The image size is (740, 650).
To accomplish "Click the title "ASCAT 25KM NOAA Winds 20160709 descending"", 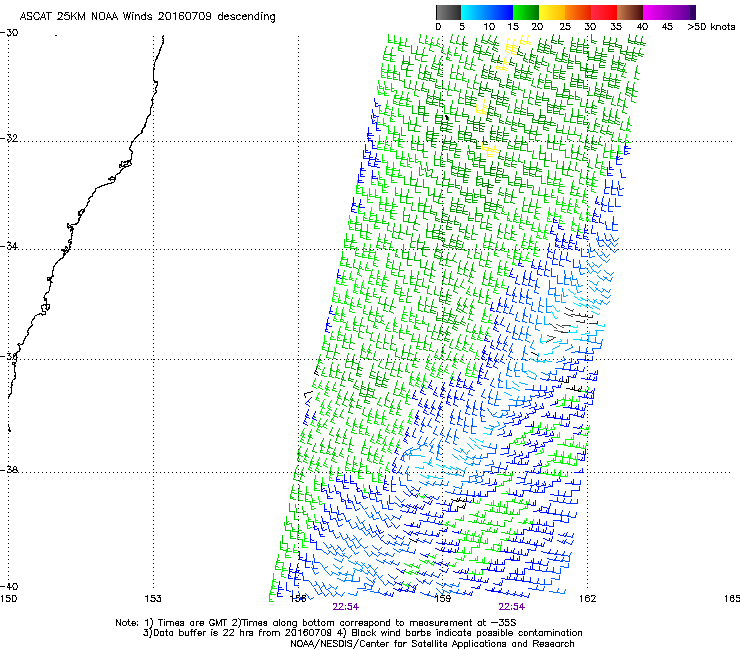I will click(147, 16).
